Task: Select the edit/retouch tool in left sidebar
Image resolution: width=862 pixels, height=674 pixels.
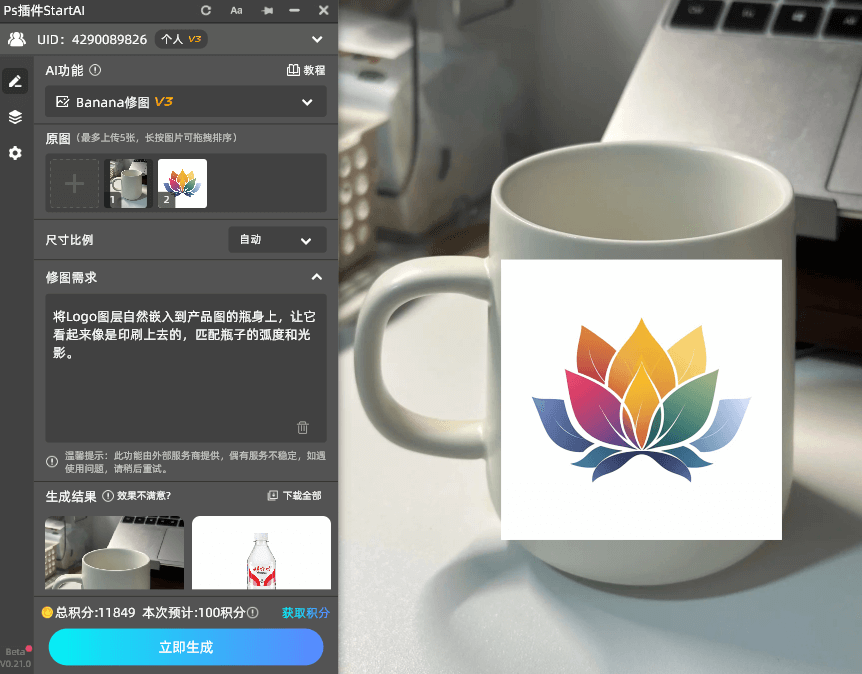Action: 14,80
